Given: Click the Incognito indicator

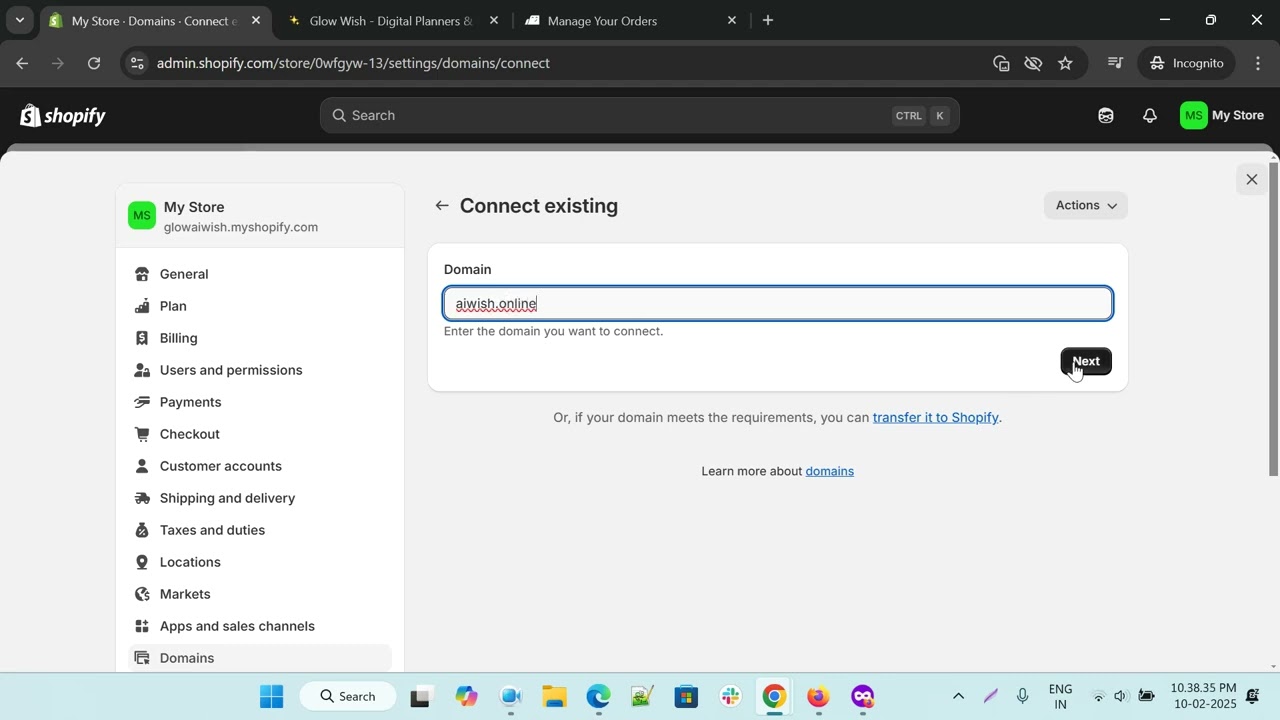Looking at the screenshot, I should [1186, 63].
